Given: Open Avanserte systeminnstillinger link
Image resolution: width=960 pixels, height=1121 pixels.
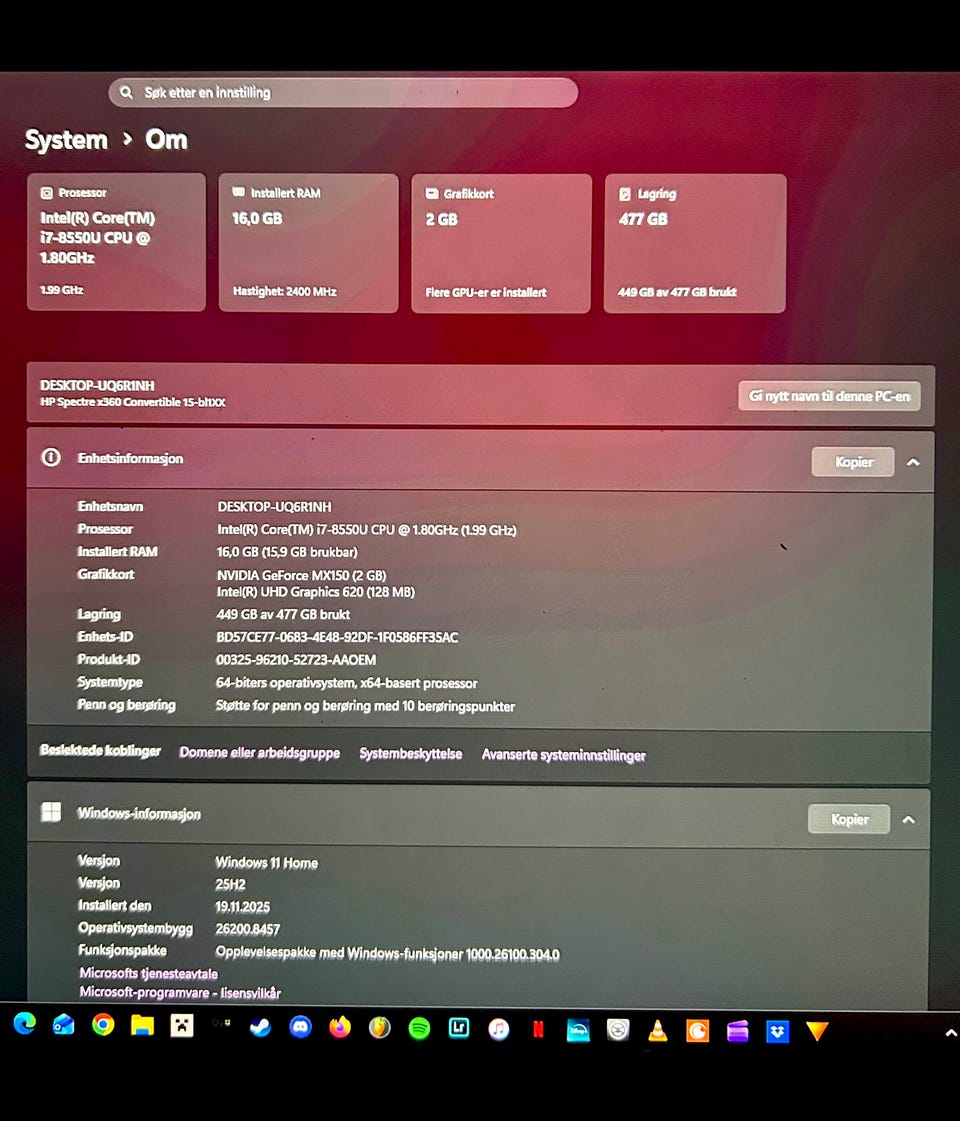Looking at the screenshot, I should pos(563,755).
